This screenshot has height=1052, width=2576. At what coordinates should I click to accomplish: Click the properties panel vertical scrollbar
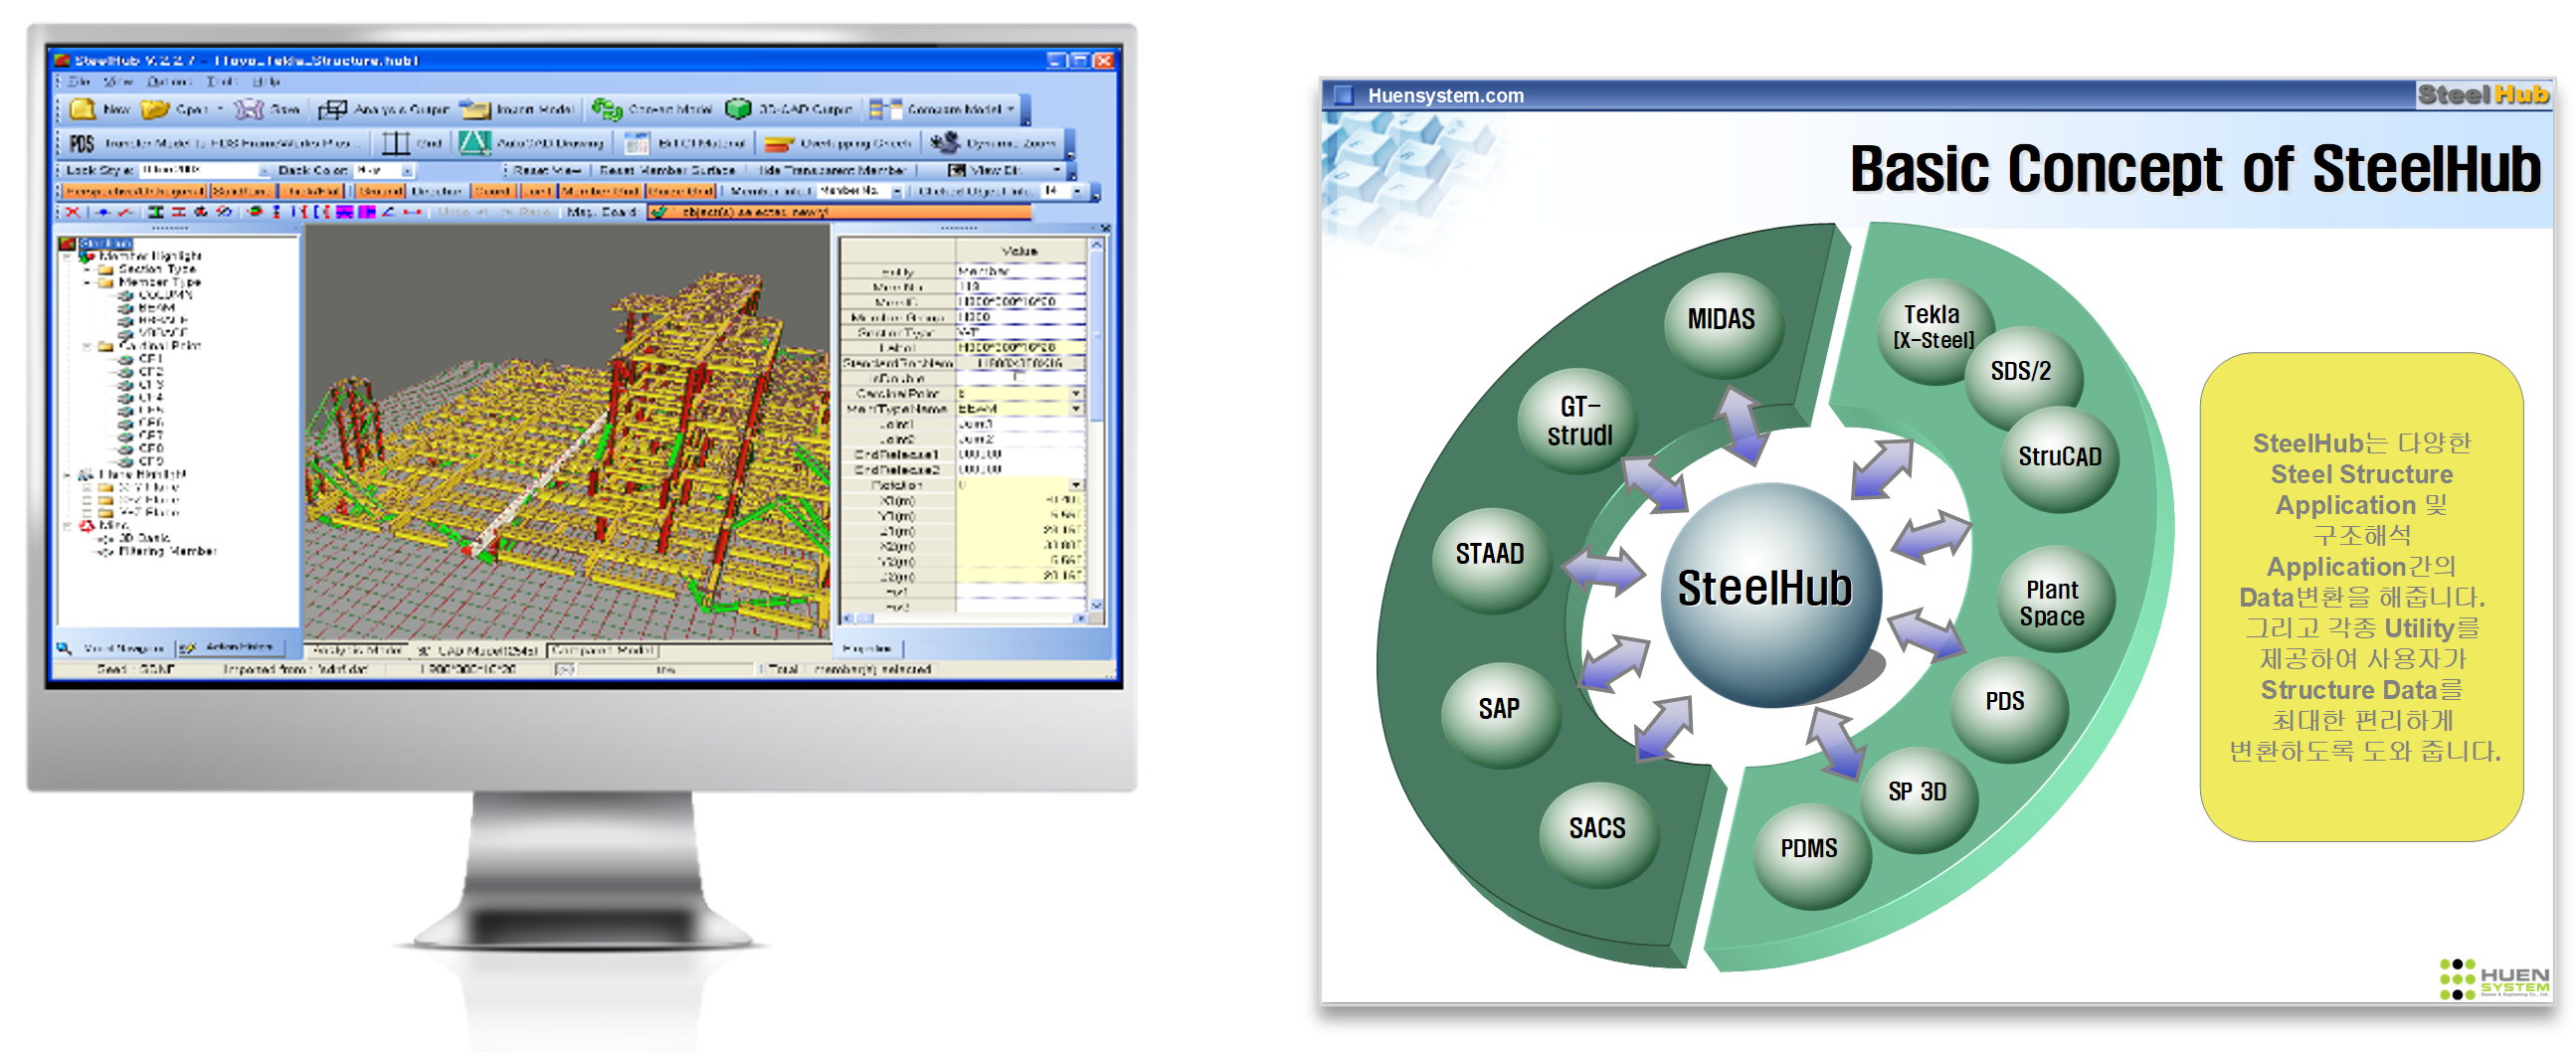(x=1096, y=425)
